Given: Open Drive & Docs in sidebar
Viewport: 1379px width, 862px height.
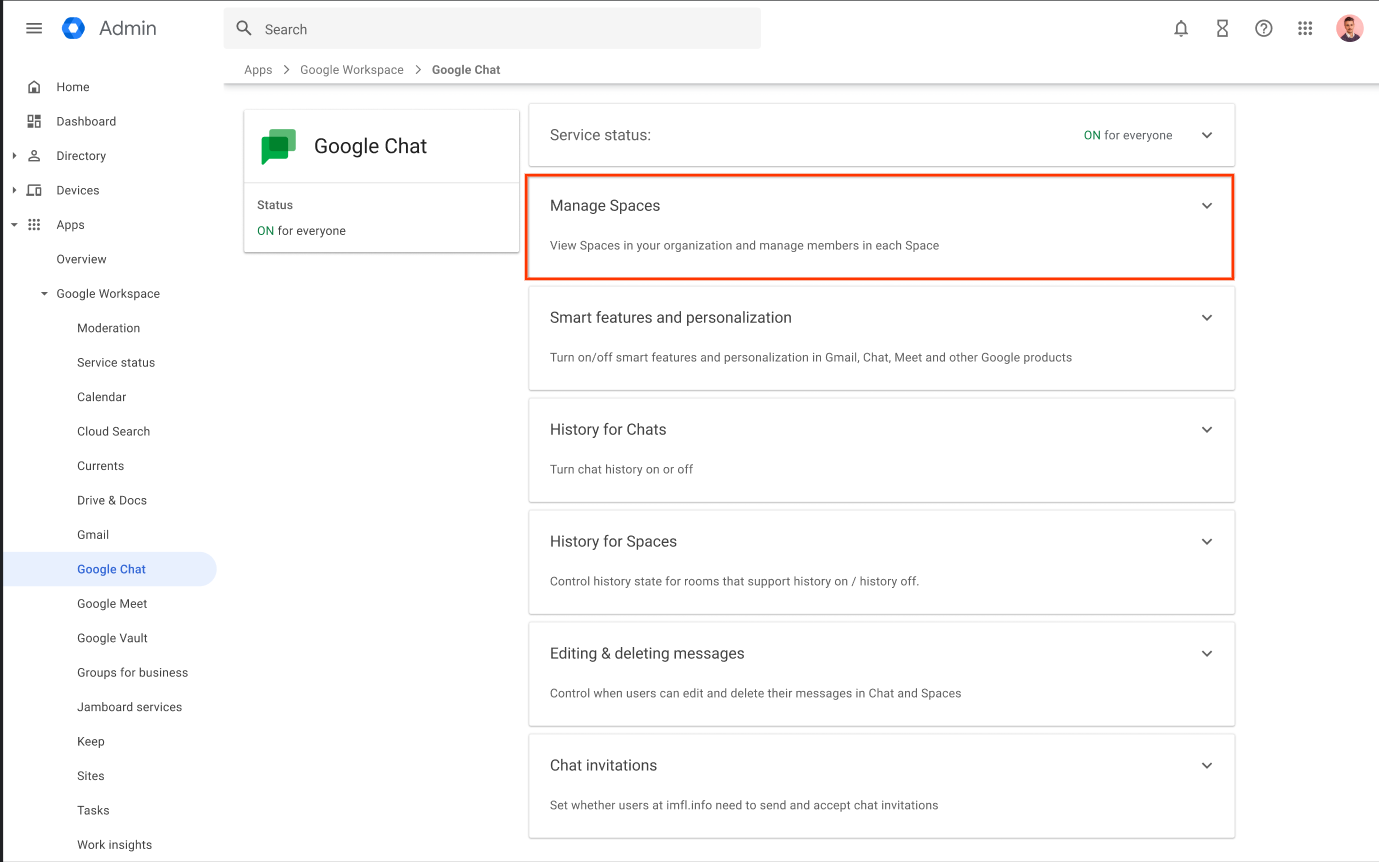Looking at the screenshot, I should [x=112, y=501].
